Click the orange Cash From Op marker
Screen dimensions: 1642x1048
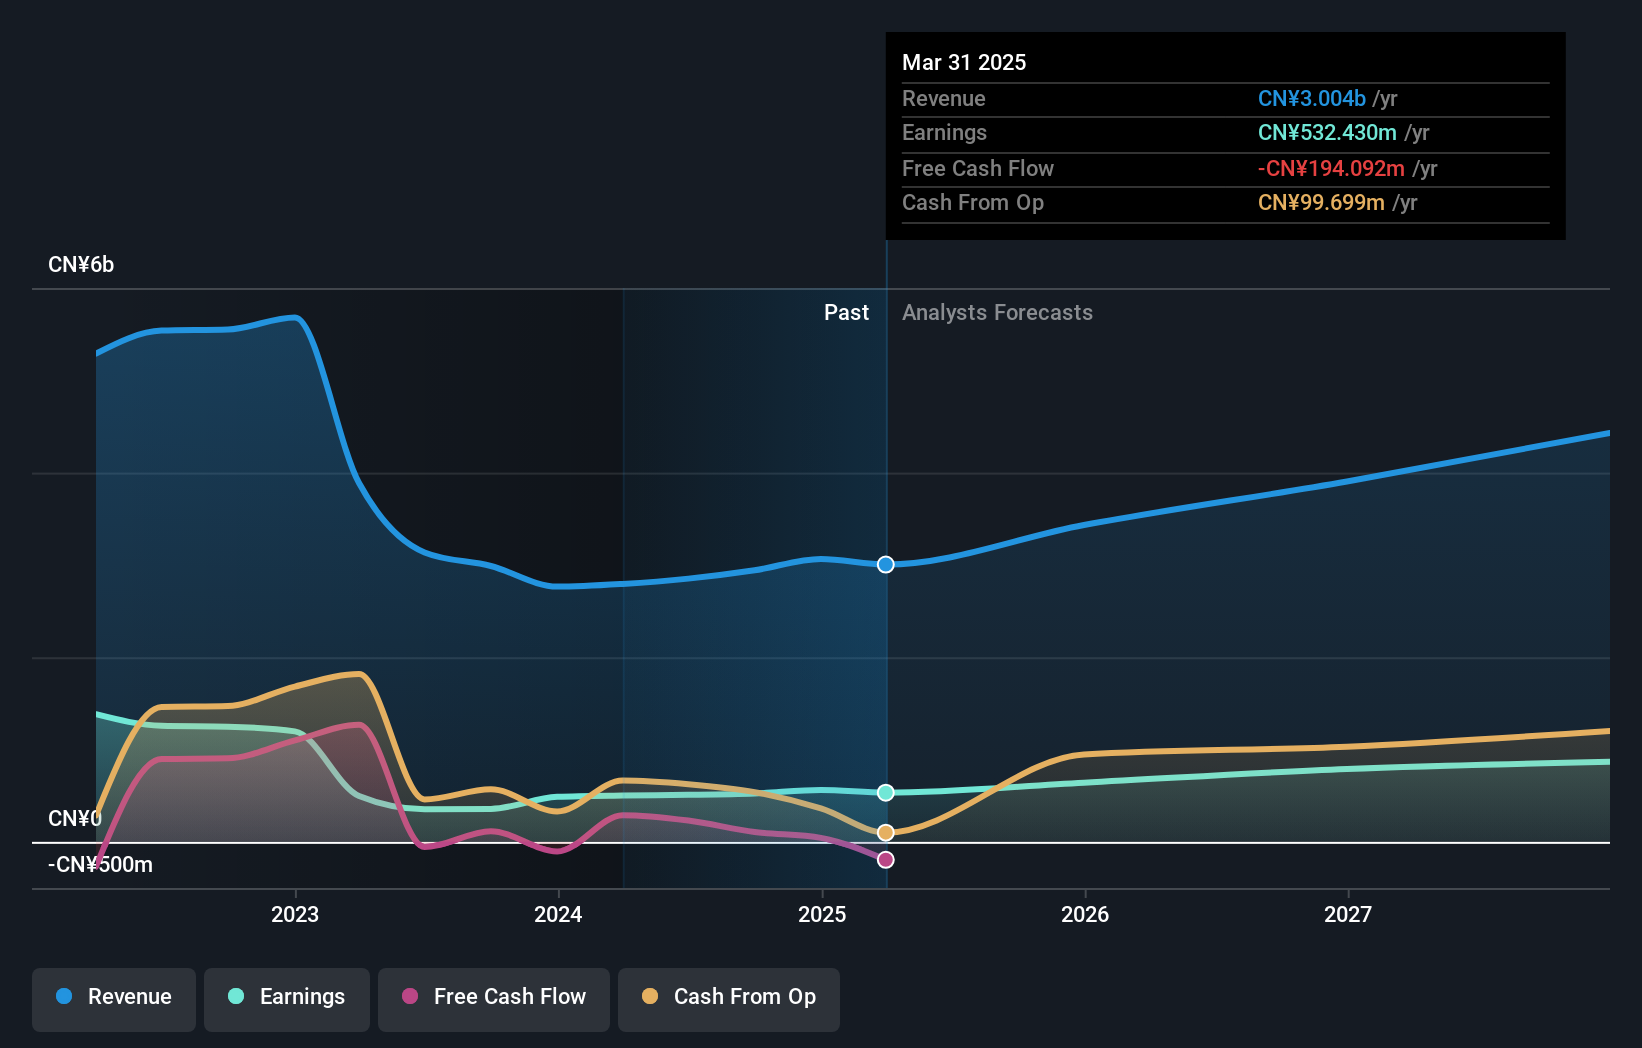coord(886,833)
